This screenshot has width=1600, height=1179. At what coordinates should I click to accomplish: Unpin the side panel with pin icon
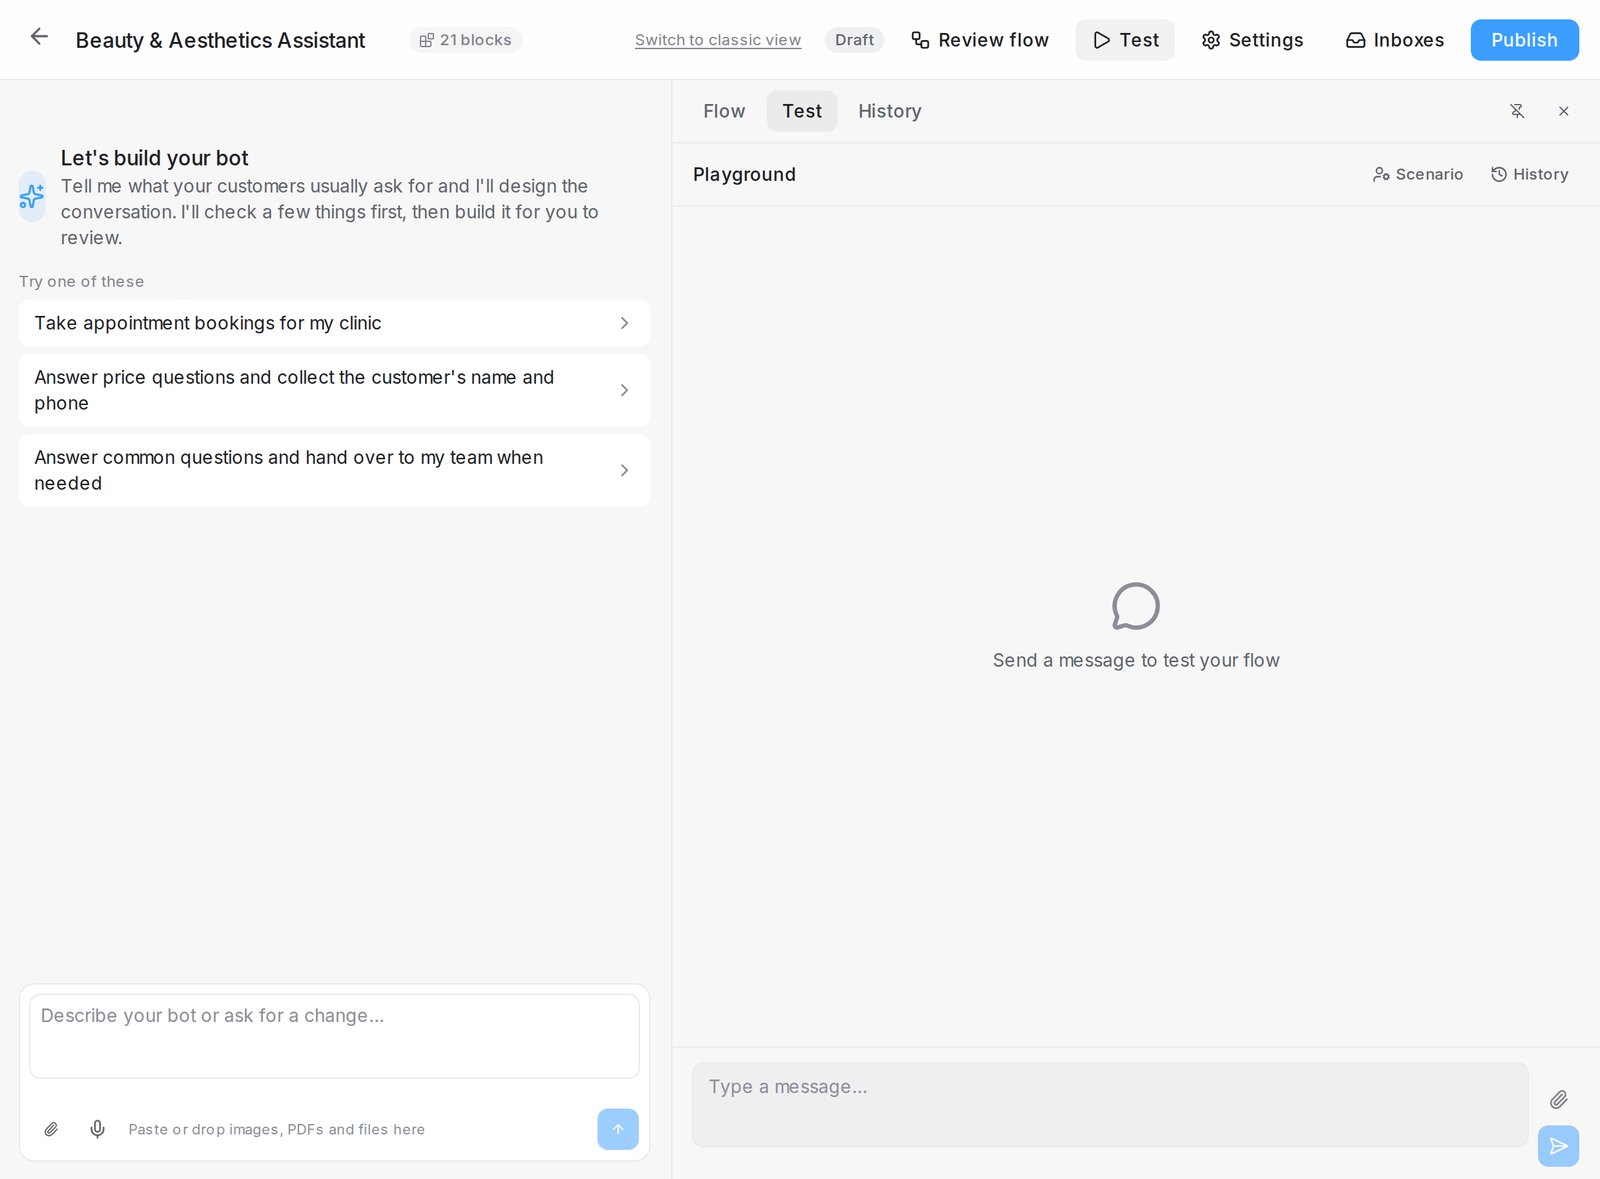tap(1517, 111)
